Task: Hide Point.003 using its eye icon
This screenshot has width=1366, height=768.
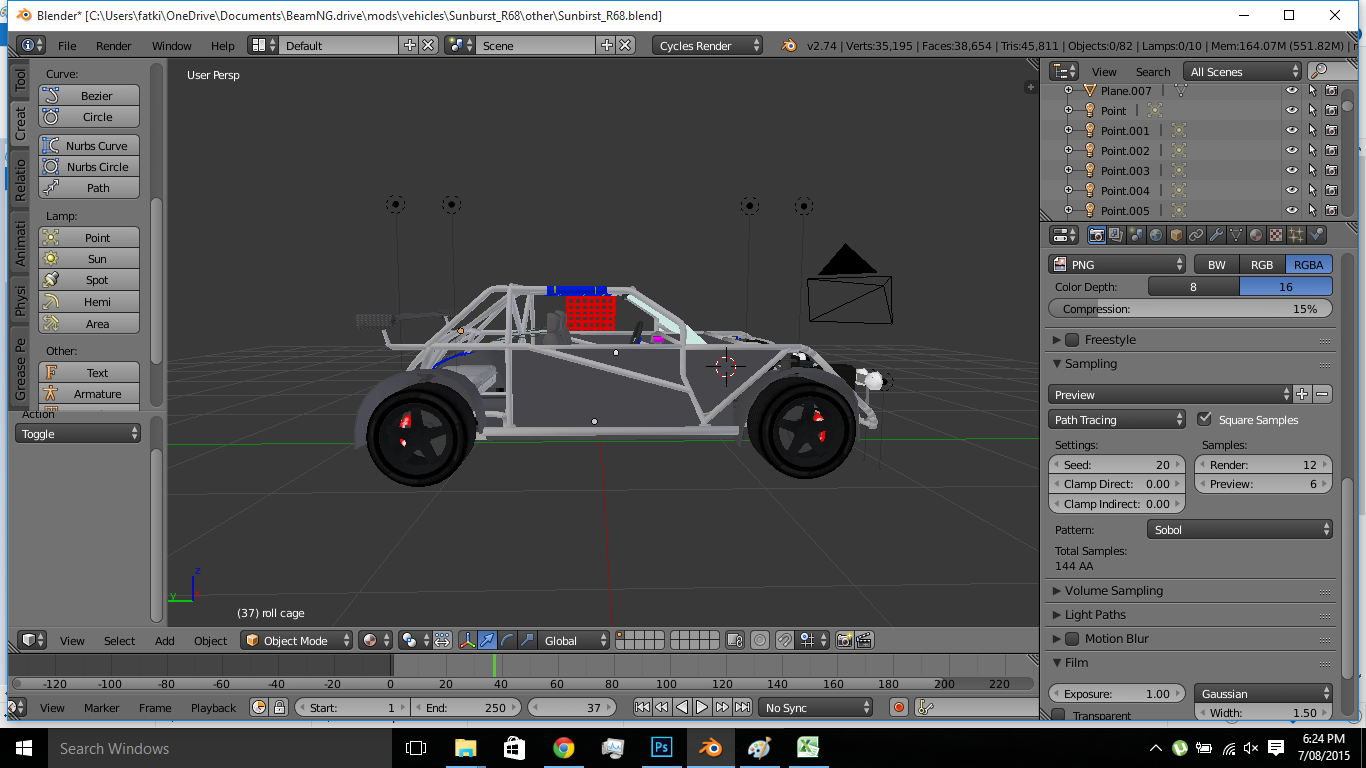Action: coord(1292,171)
